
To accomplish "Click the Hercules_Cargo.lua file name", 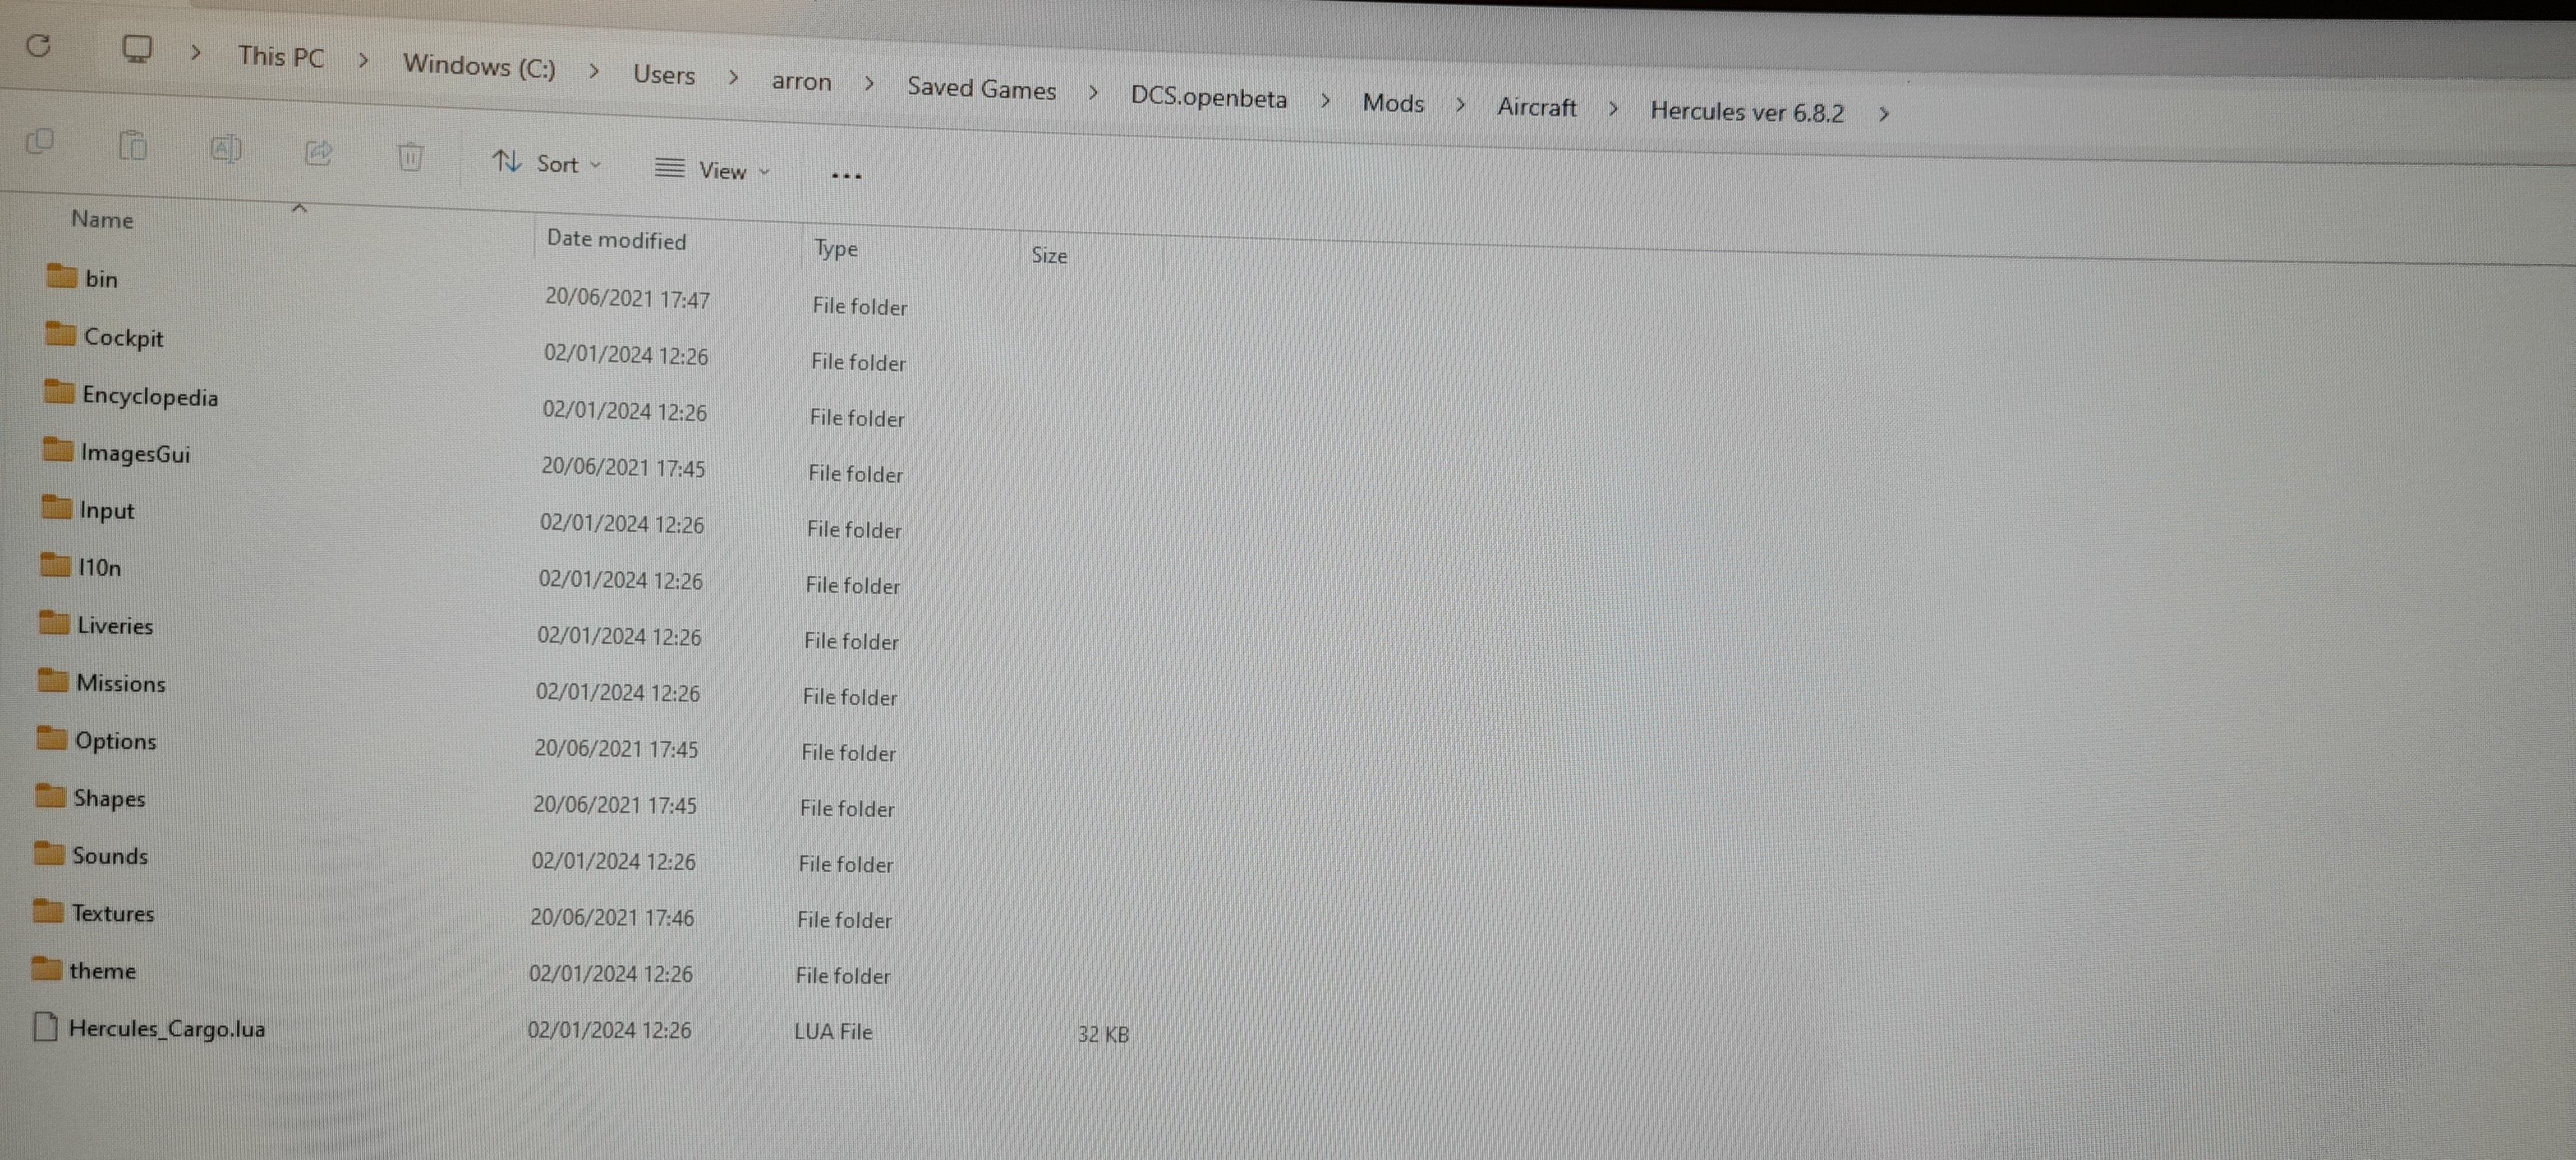I will [x=167, y=1029].
